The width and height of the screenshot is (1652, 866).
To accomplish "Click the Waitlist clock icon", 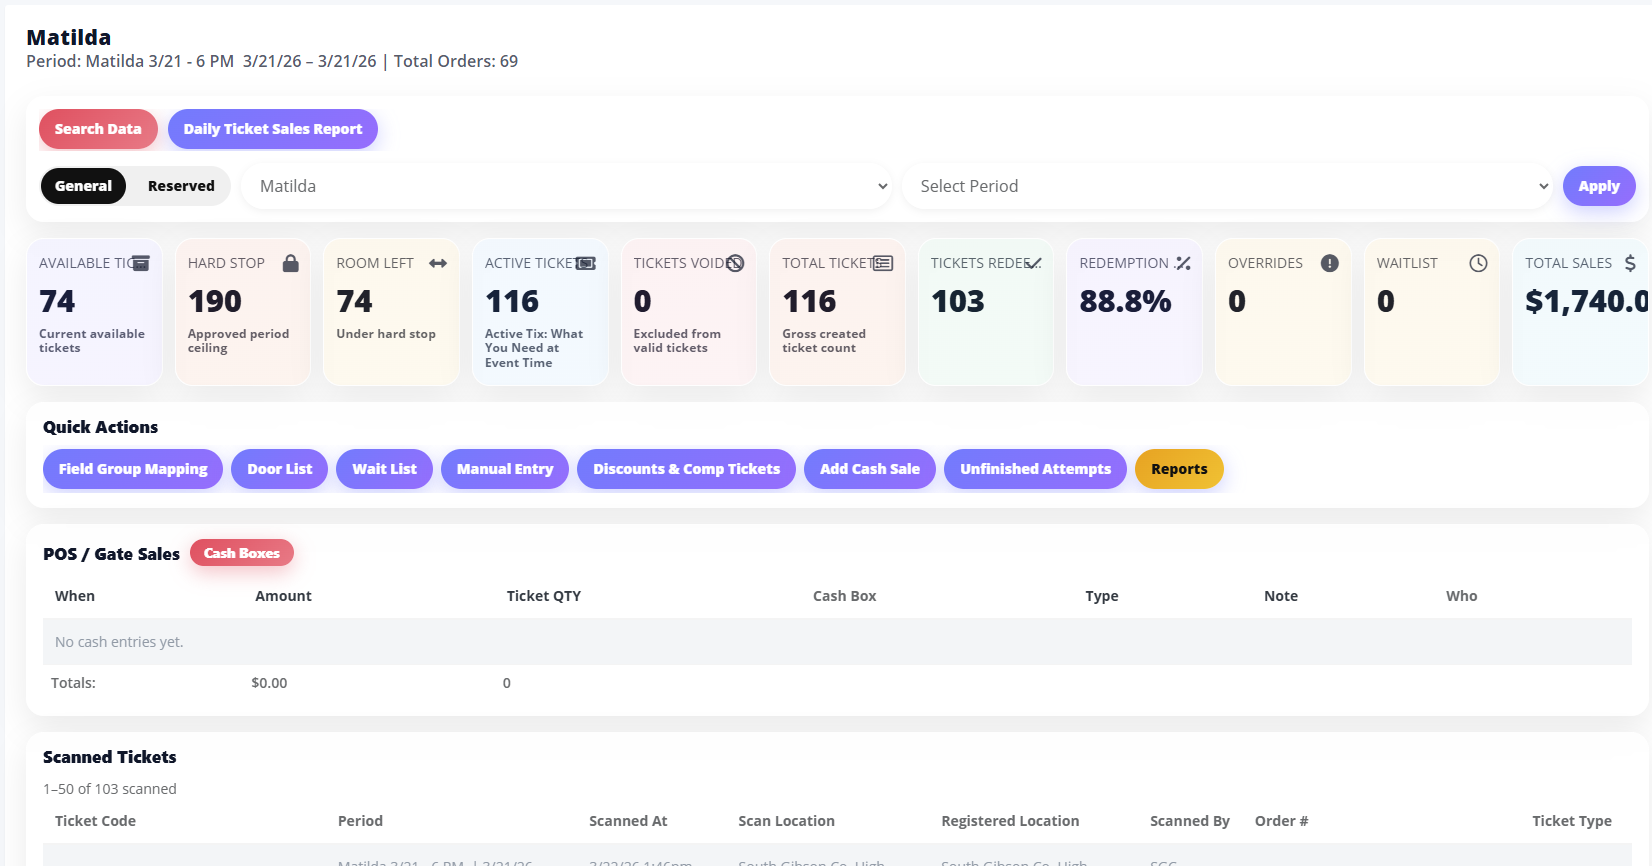I will click(x=1478, y=263).
